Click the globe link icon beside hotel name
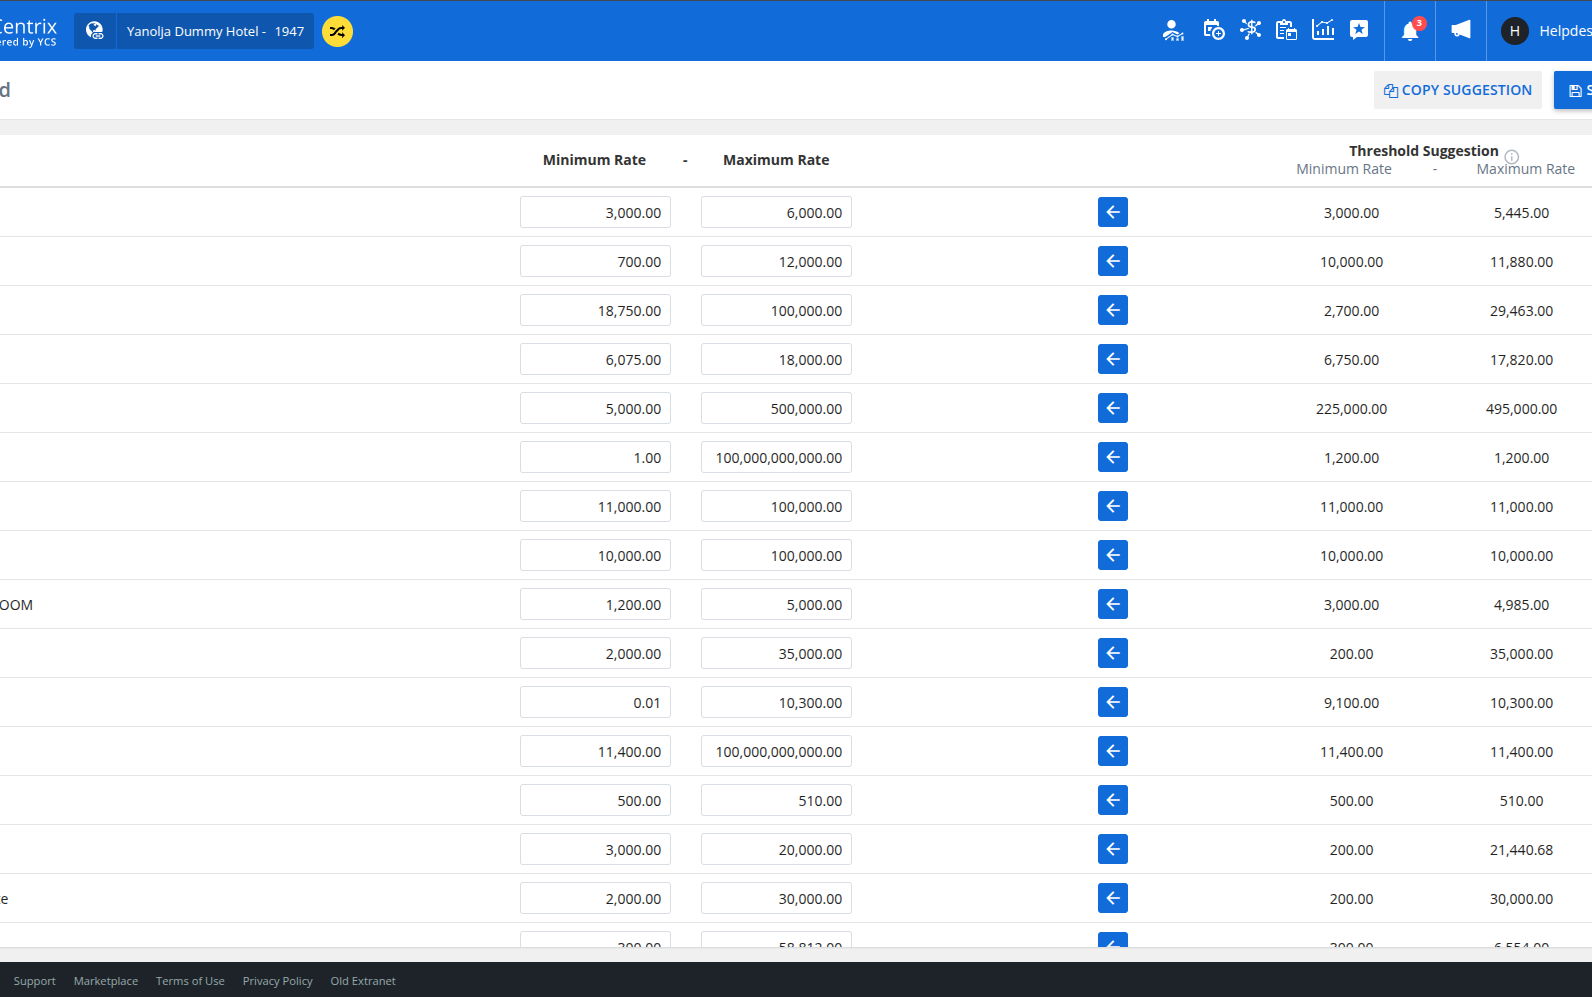 [x=95, y=31]
